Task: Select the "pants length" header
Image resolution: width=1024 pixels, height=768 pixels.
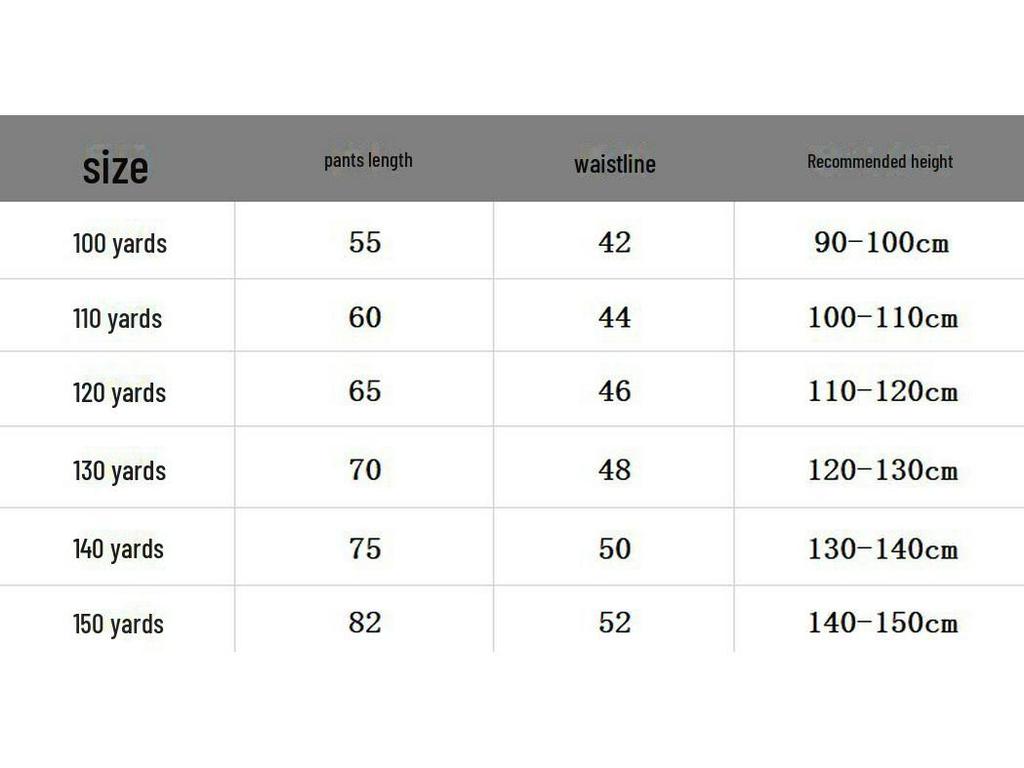Action: [x=368, y=160]
